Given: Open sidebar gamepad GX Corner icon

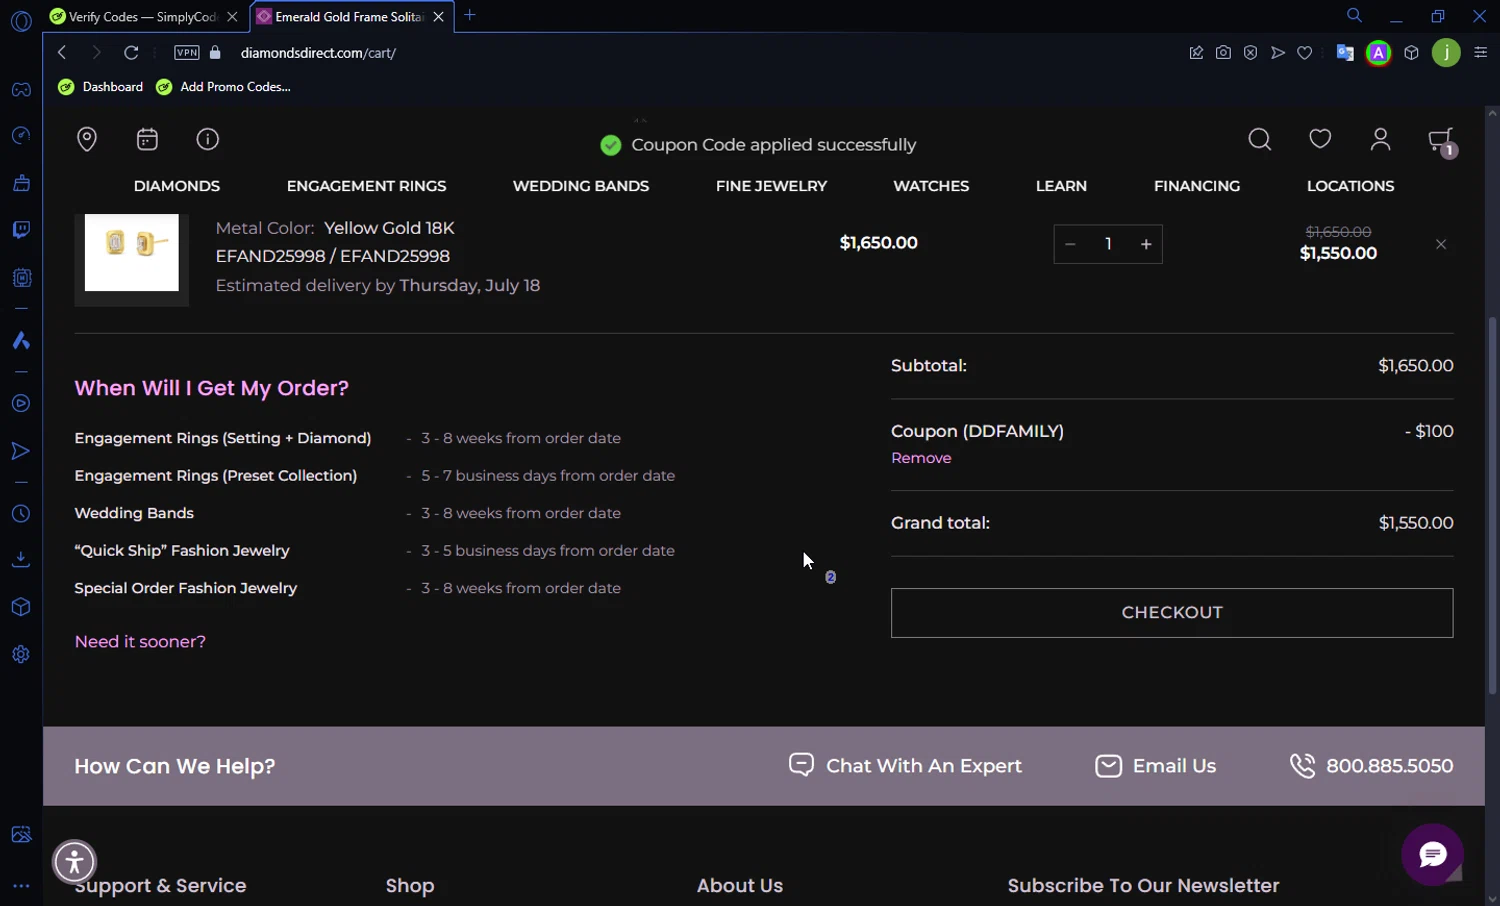Looking at the screenshot, I should pyautogui.click(x=21, y=90).
